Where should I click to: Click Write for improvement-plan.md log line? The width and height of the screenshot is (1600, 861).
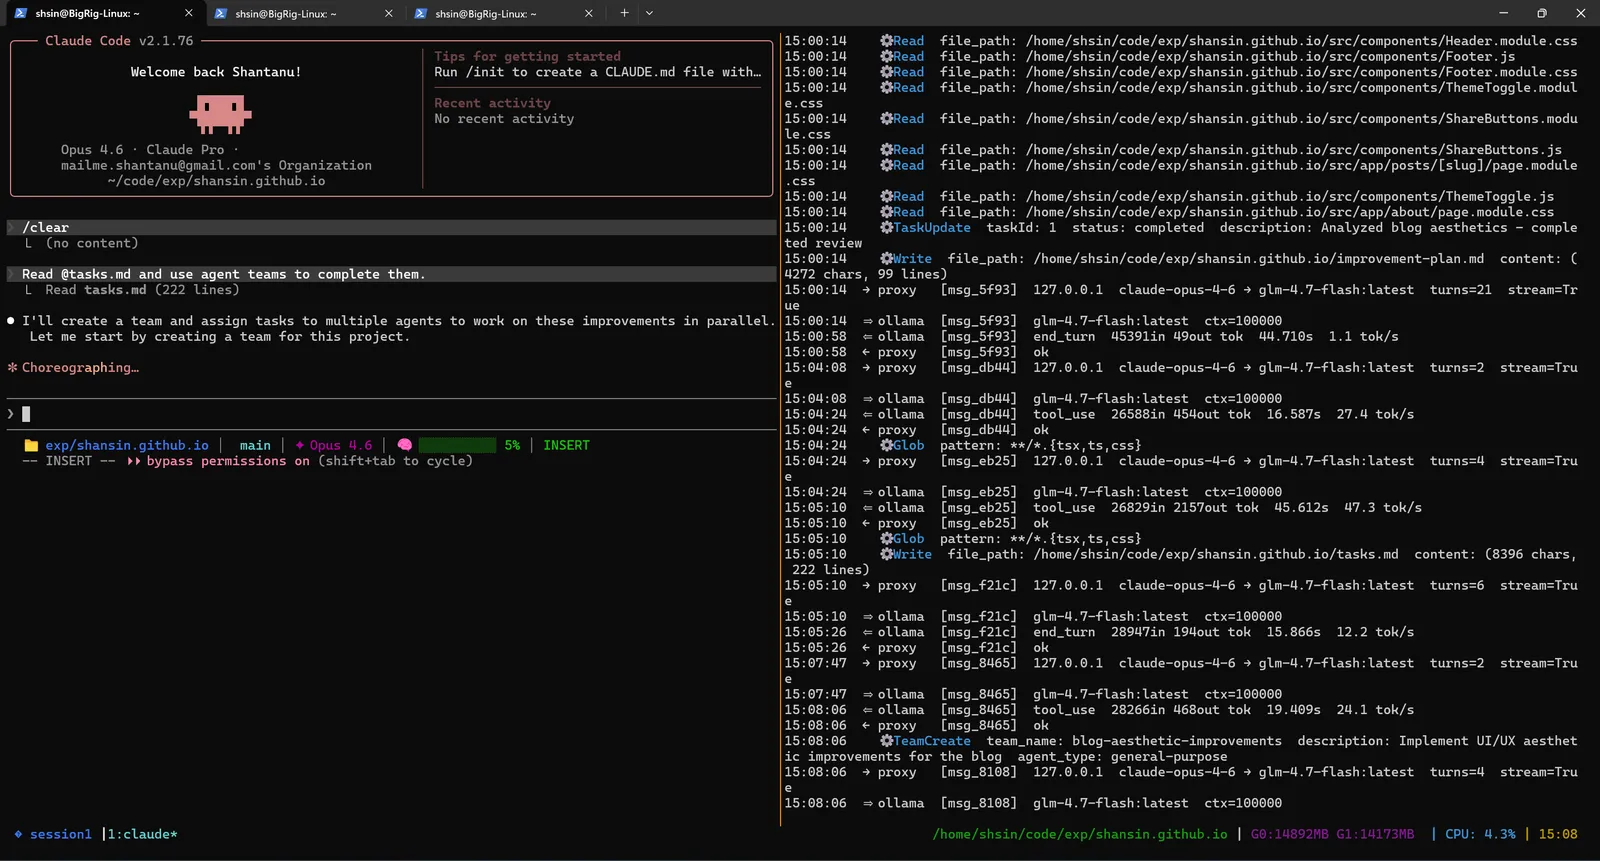pyautogui.click(x=913, y=259)
